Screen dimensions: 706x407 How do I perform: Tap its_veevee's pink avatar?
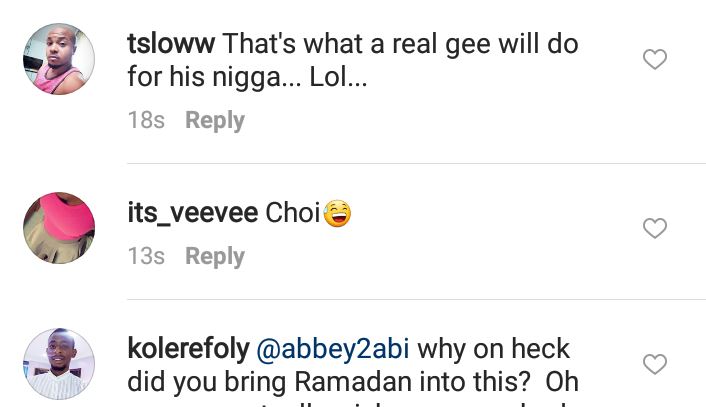click(59, 228)
